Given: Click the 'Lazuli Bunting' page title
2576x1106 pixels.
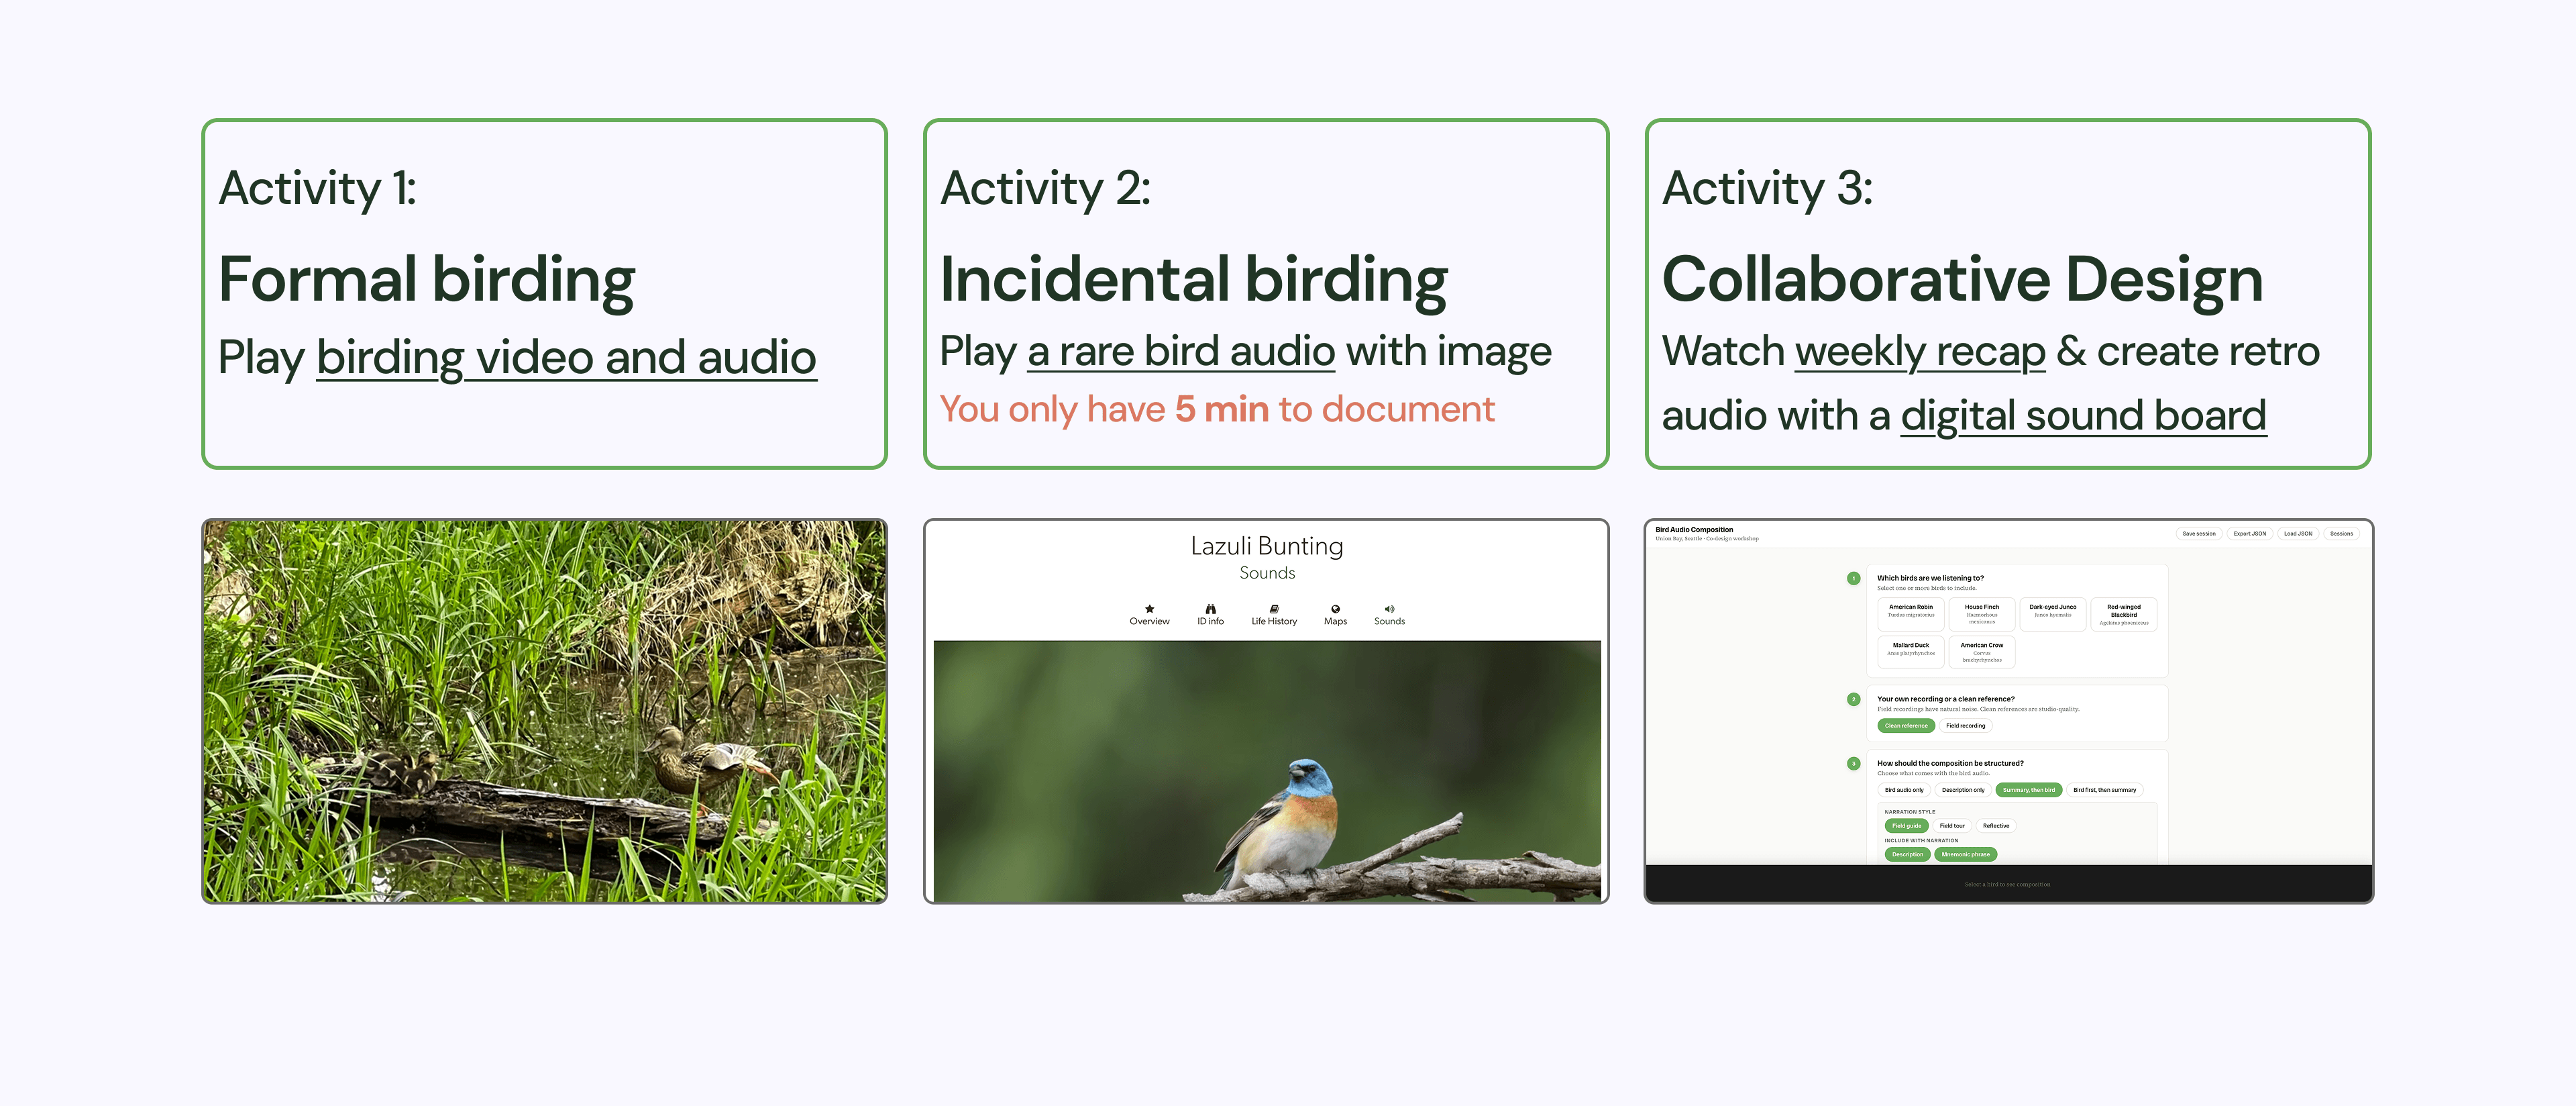Looking at the screenshot, I should [1266, 546].
